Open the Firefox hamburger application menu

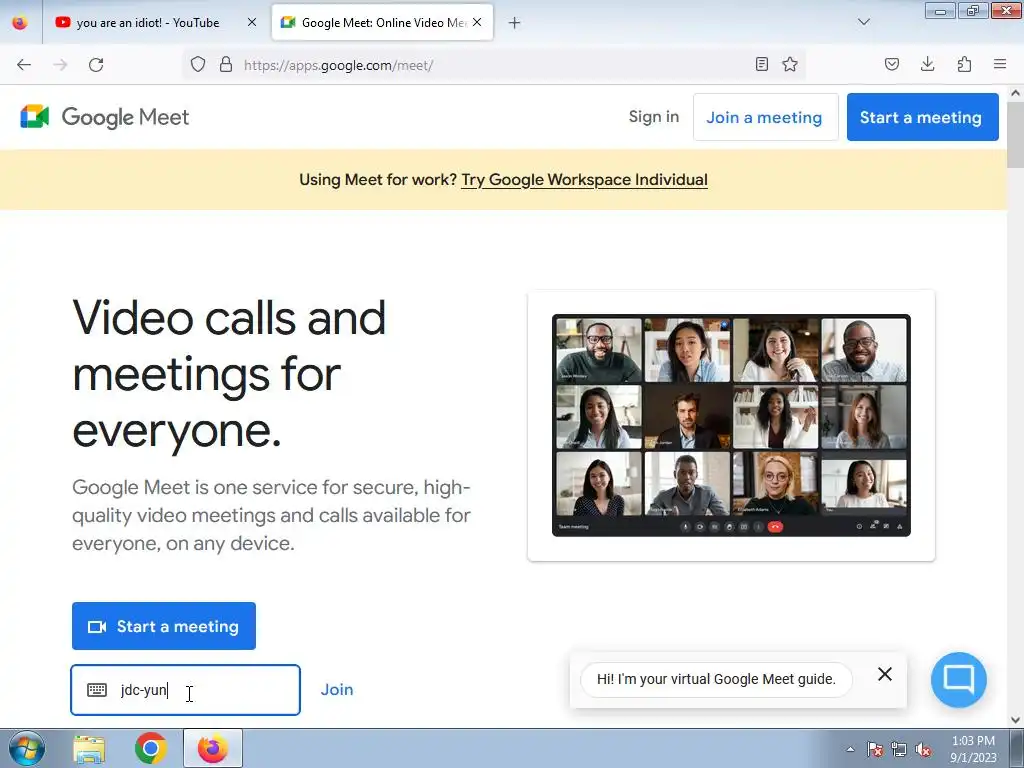click(x=1000, y=64)
